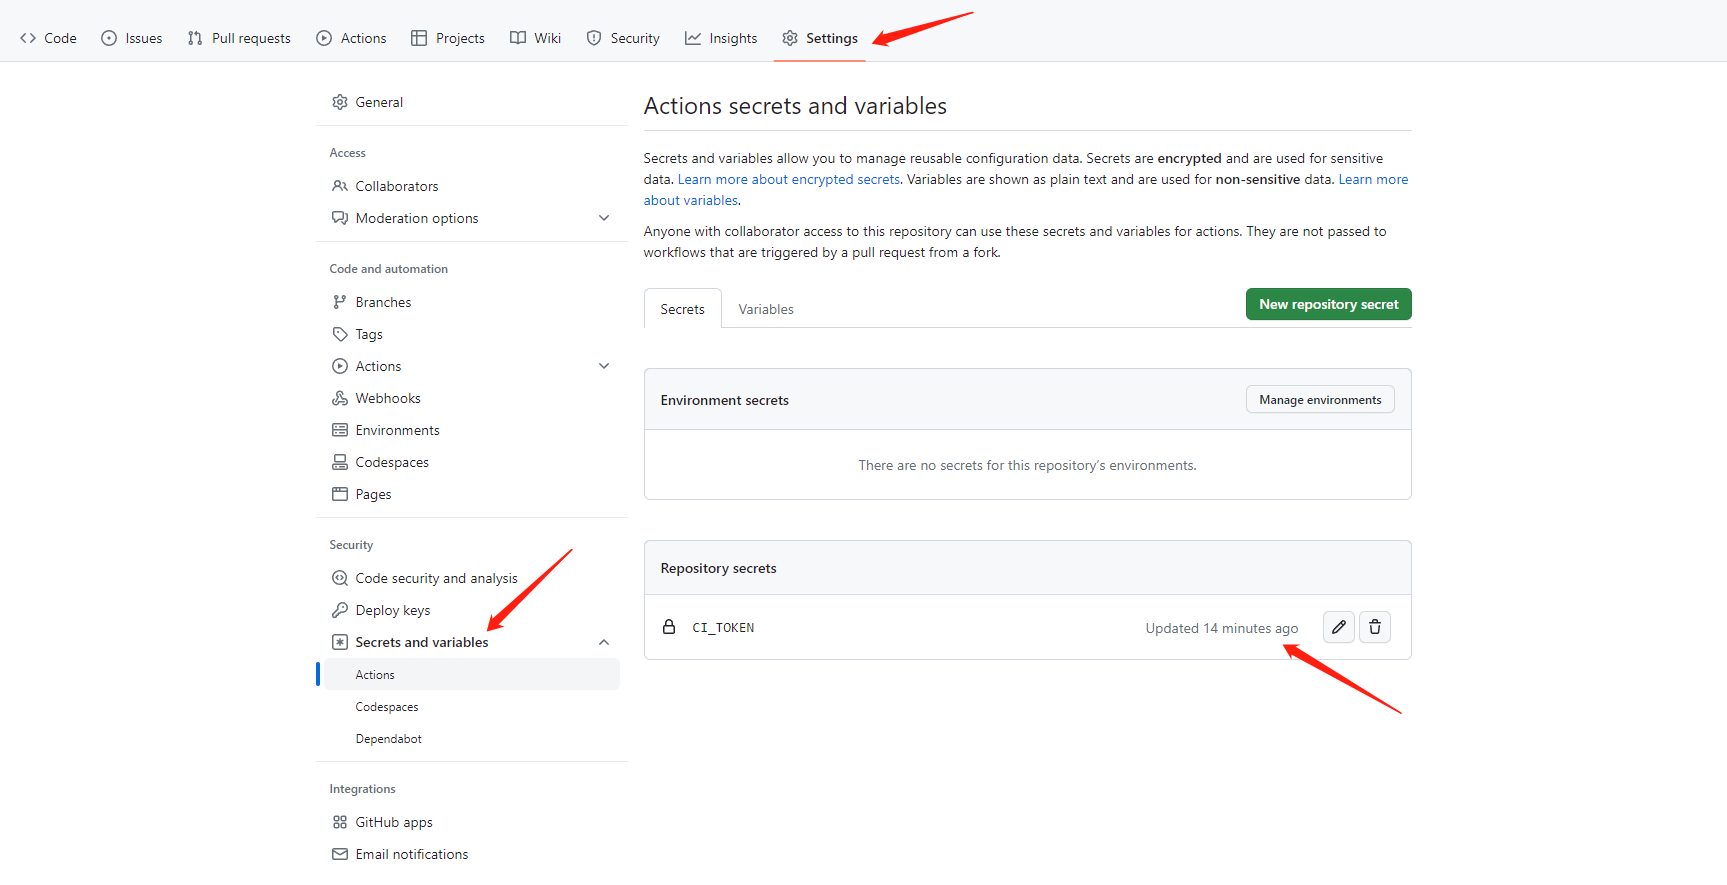Select Actions under Secrets and variables
Viewport: 1727px width, 885px height.
(472, 674)
